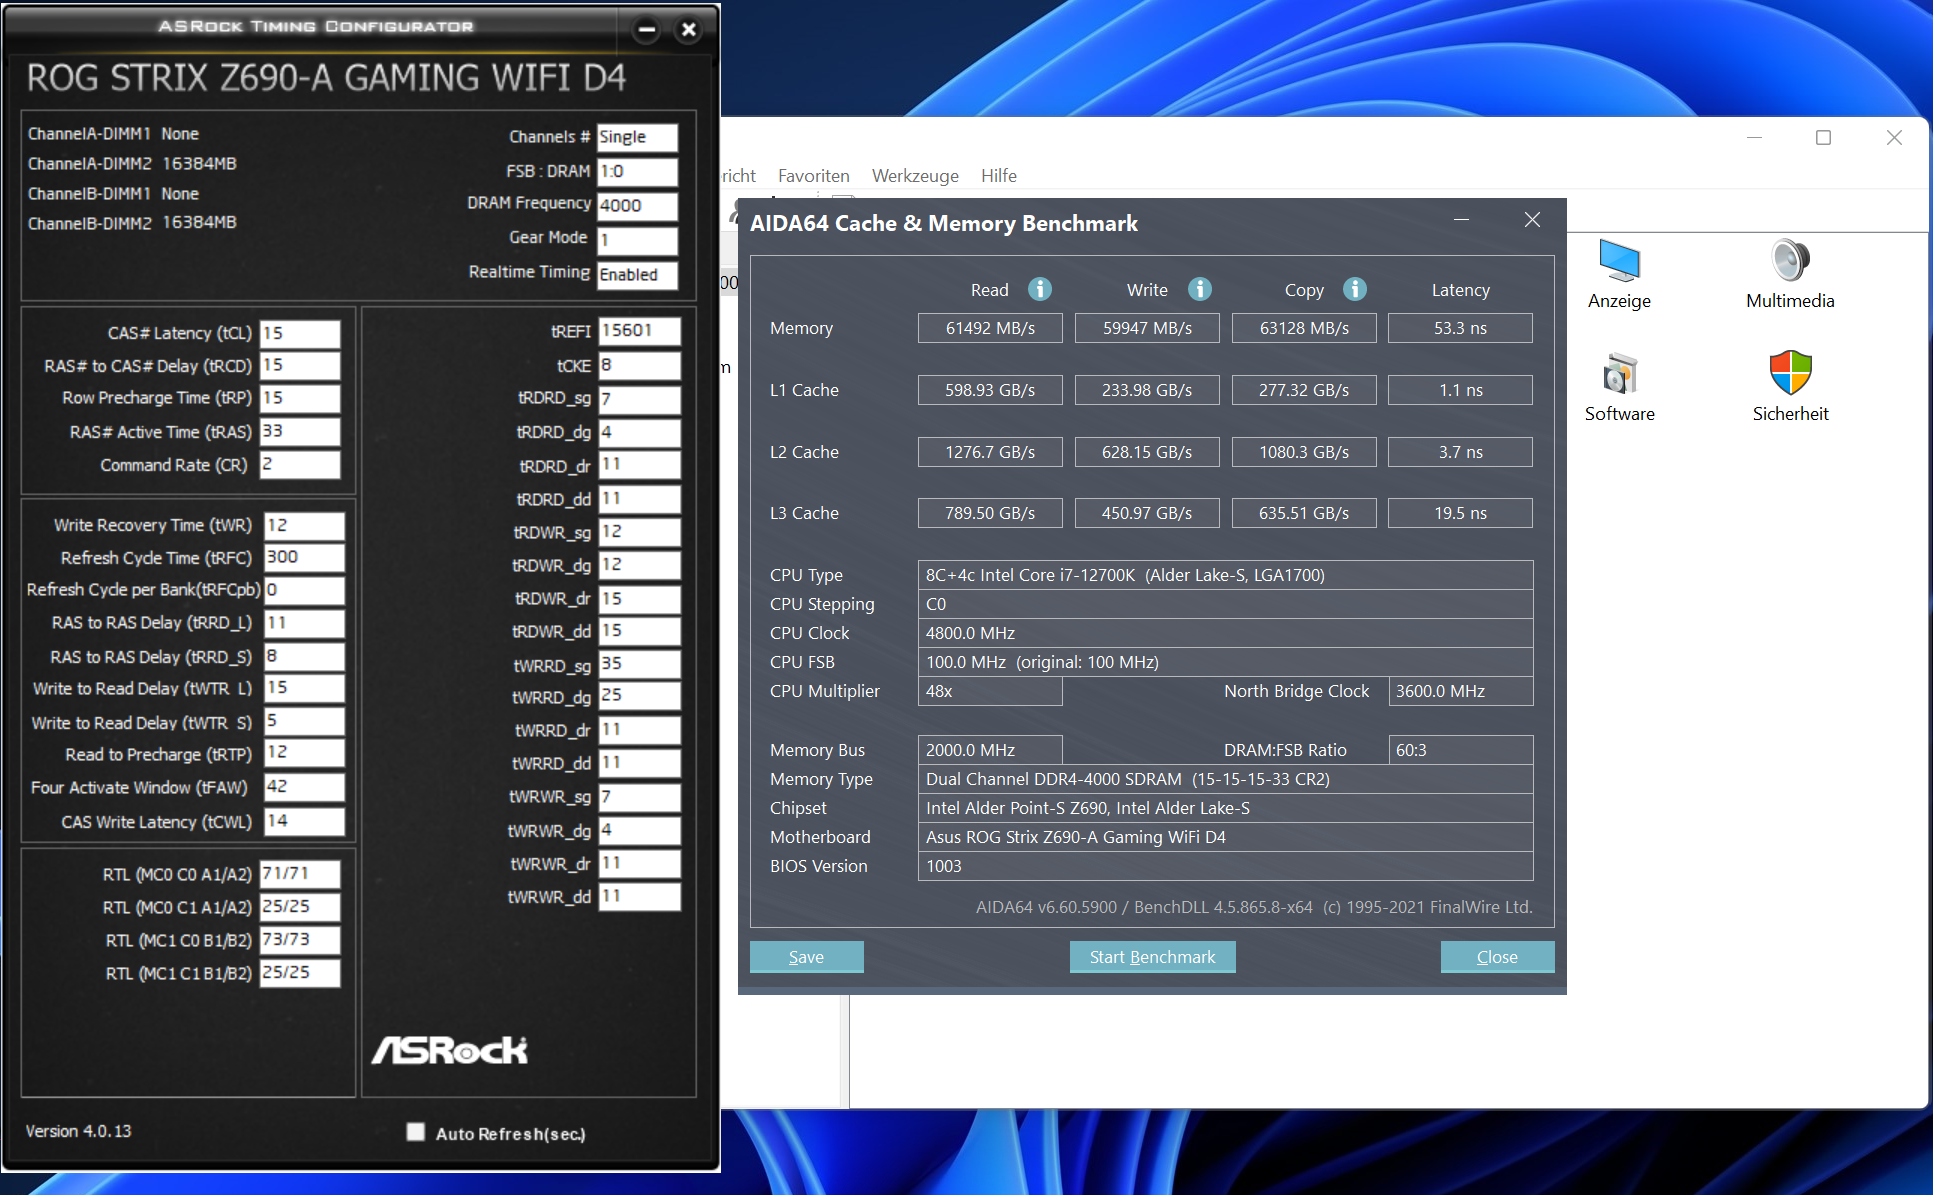Click the tWRRD_sg value field

pyautogui.click(x=640, y=664)
